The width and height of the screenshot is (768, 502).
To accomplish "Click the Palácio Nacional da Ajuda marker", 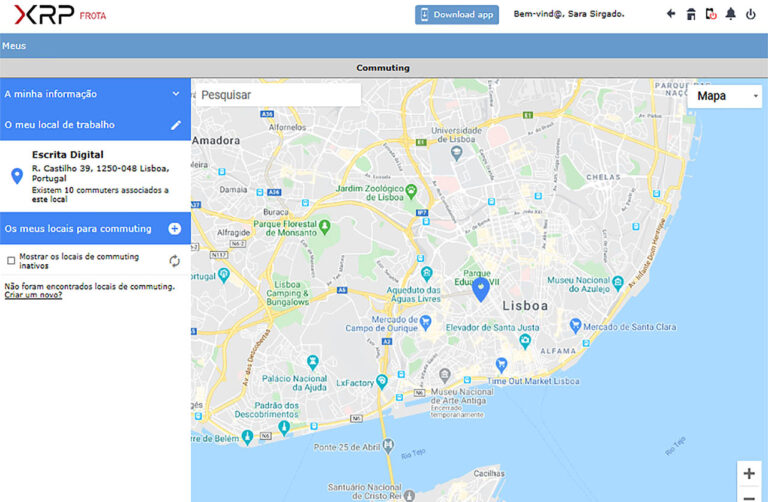I will coord(312,362).
